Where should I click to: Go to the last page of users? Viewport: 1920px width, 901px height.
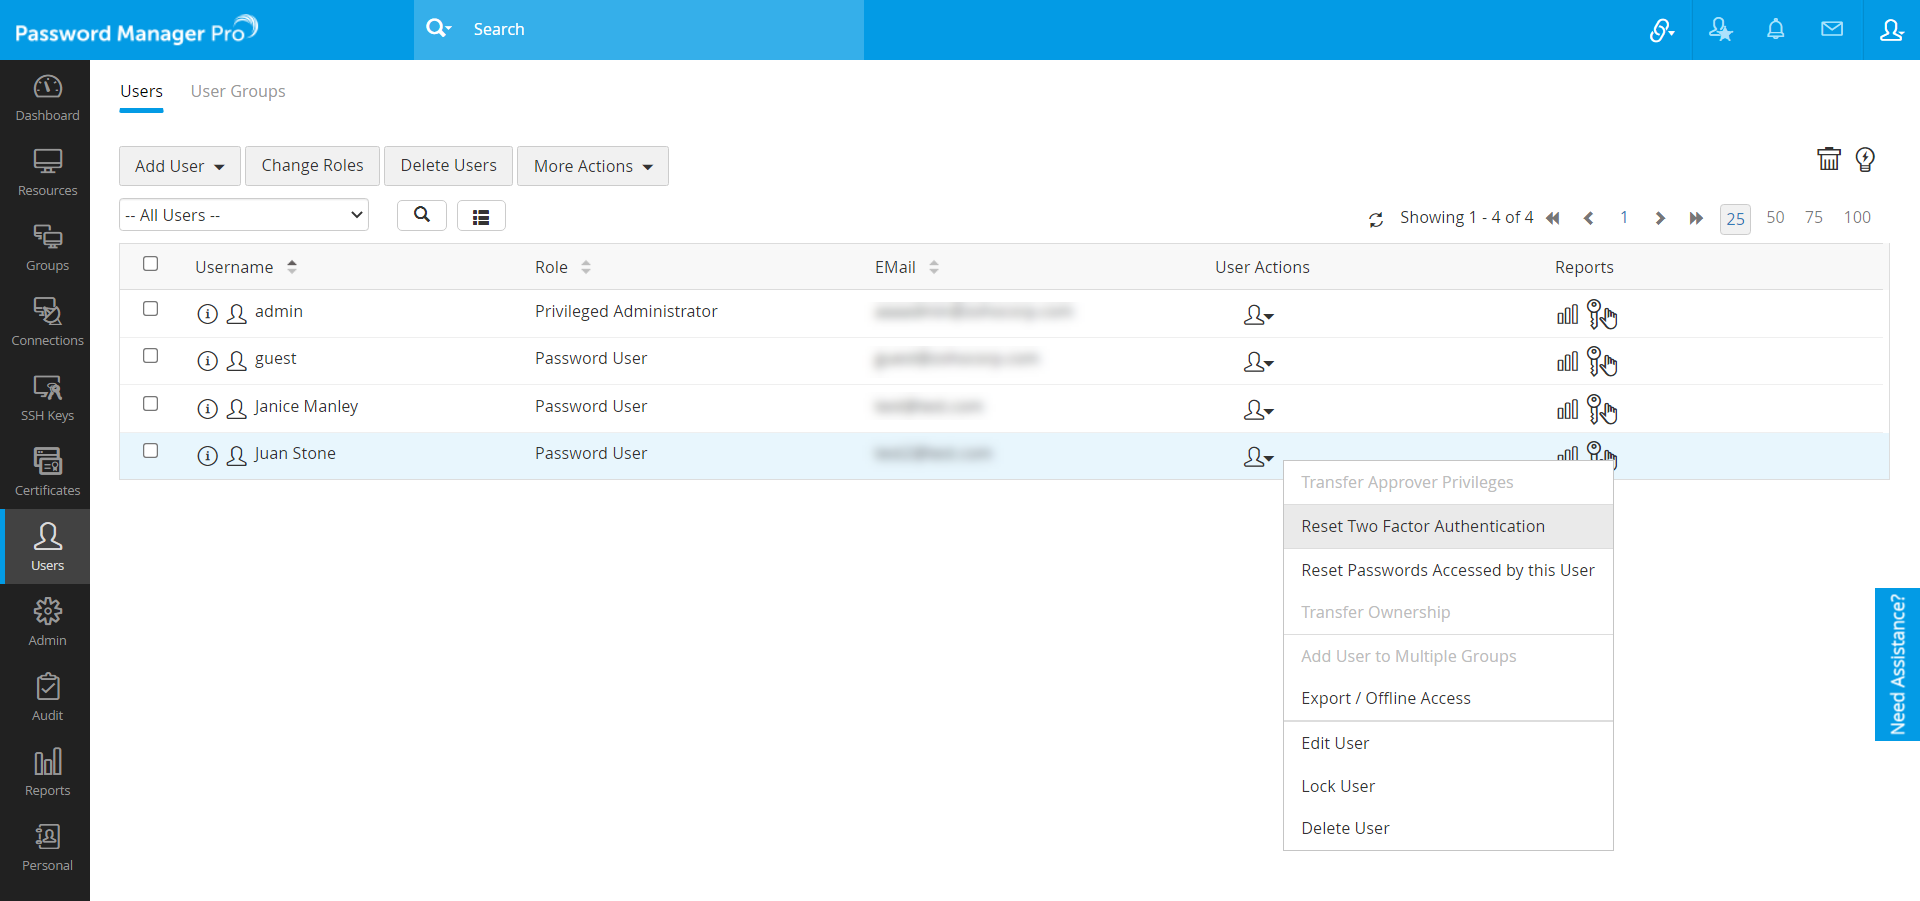coord(1696,218)
